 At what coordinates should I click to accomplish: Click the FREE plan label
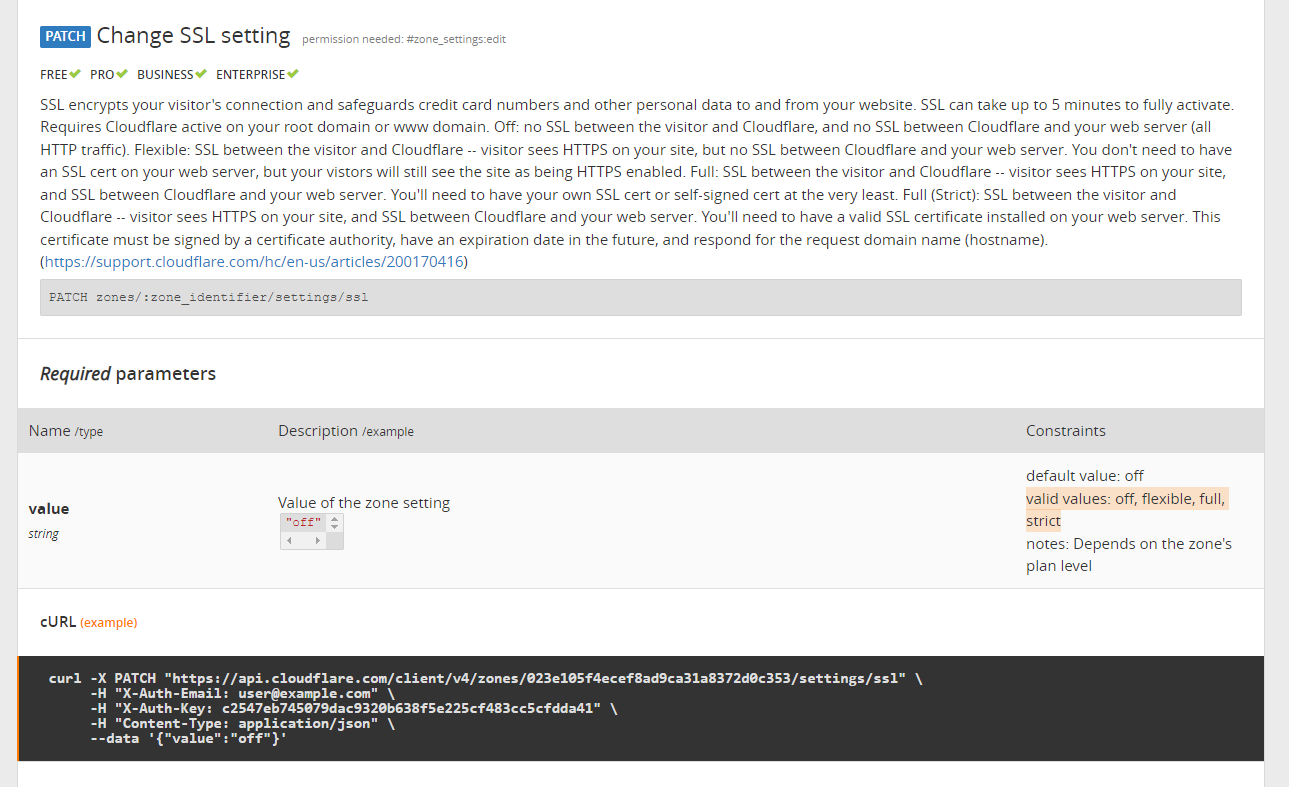54,75
